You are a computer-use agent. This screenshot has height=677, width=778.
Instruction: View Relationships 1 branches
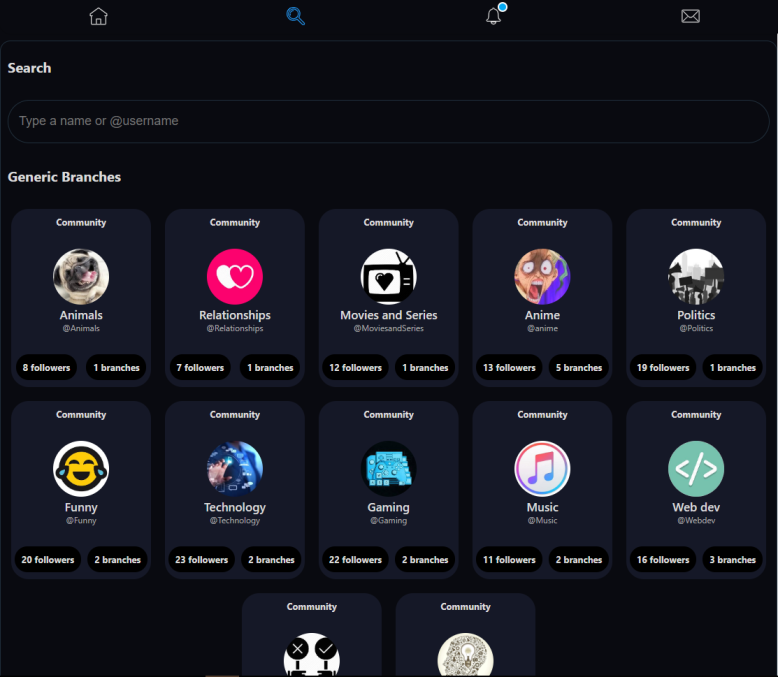pyautogui.click(x=270, y=368)
